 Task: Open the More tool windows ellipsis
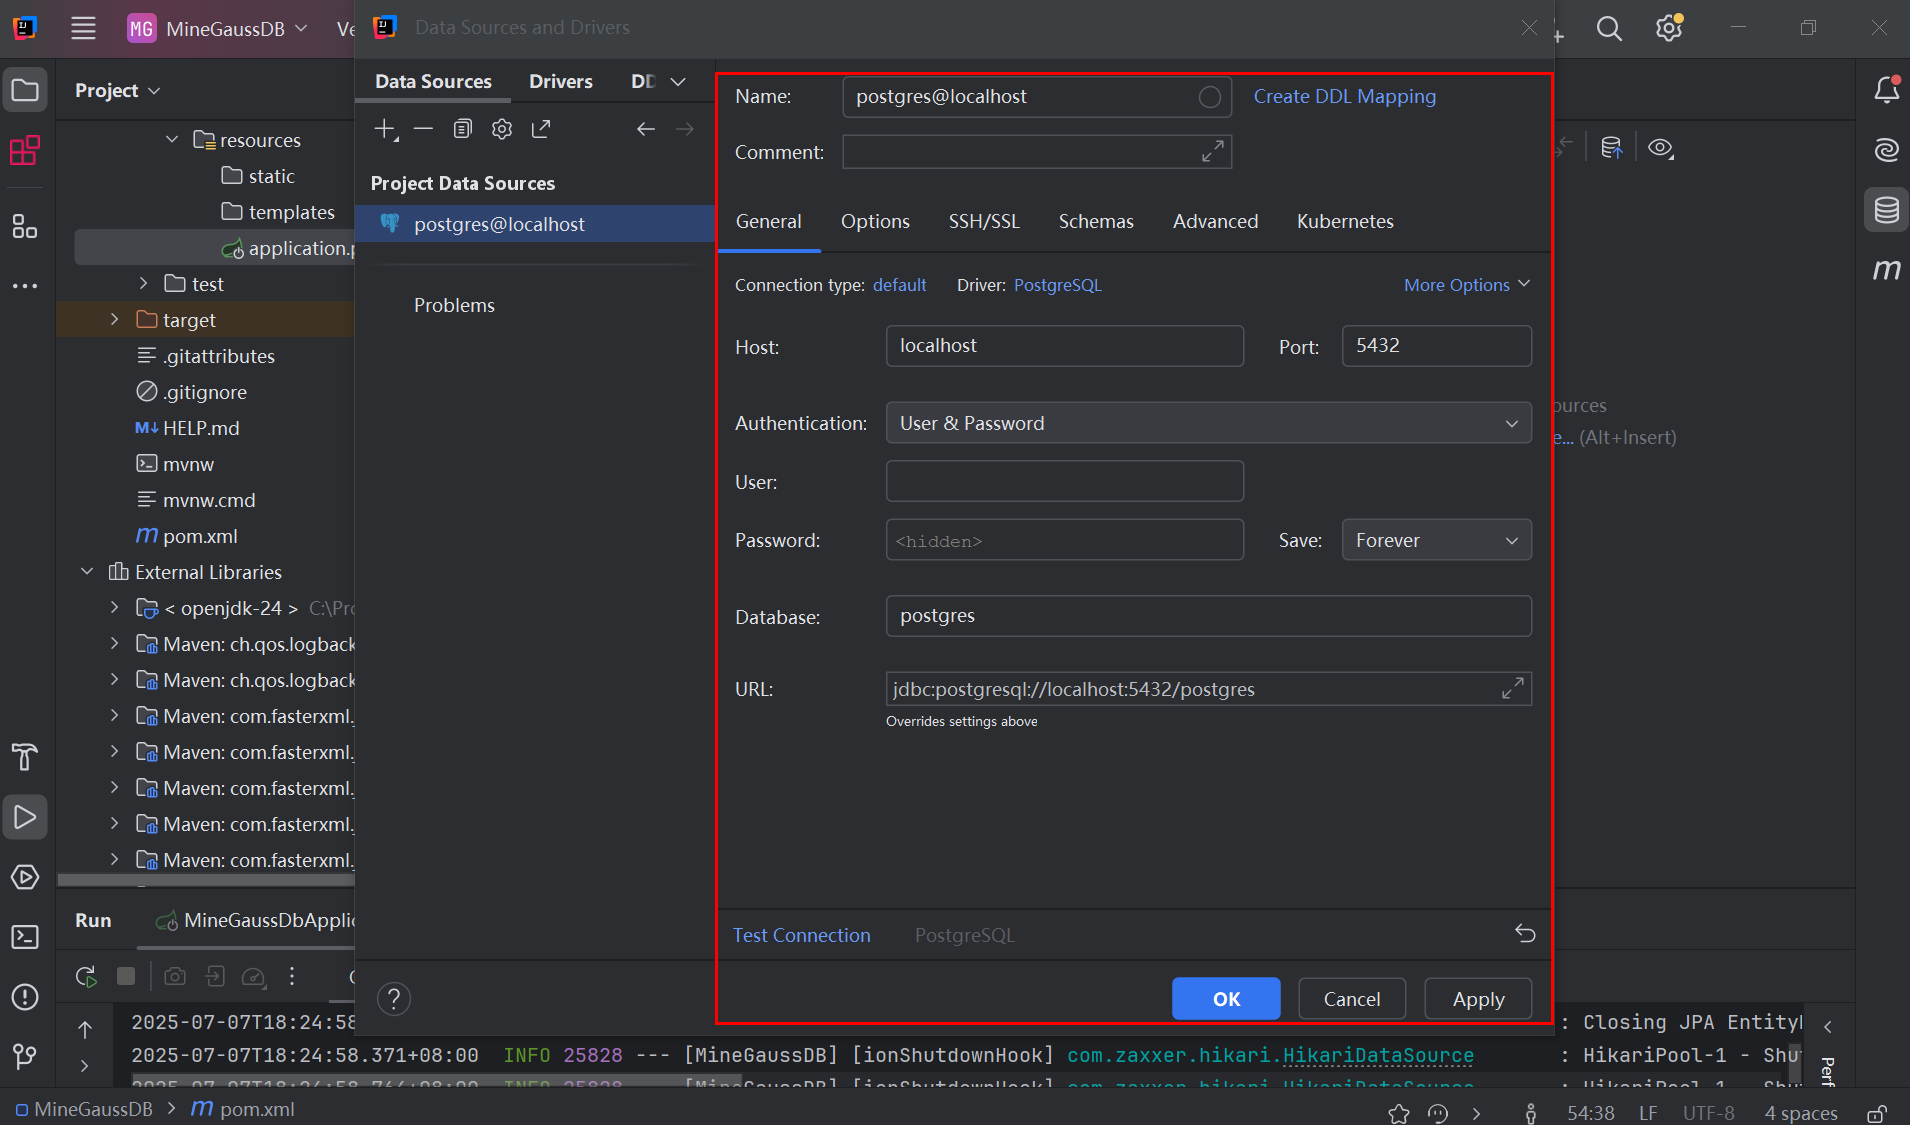pyautogui.click(x=25, y=286)
